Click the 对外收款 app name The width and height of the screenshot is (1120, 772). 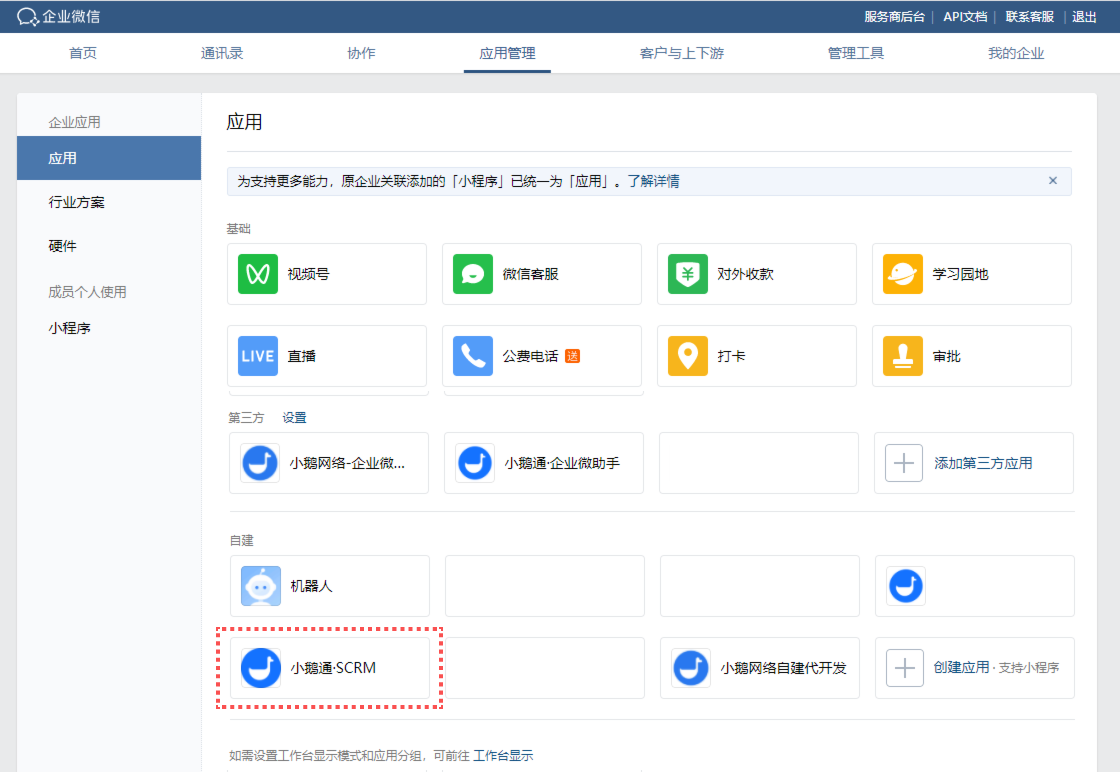(x=746, y=274)
